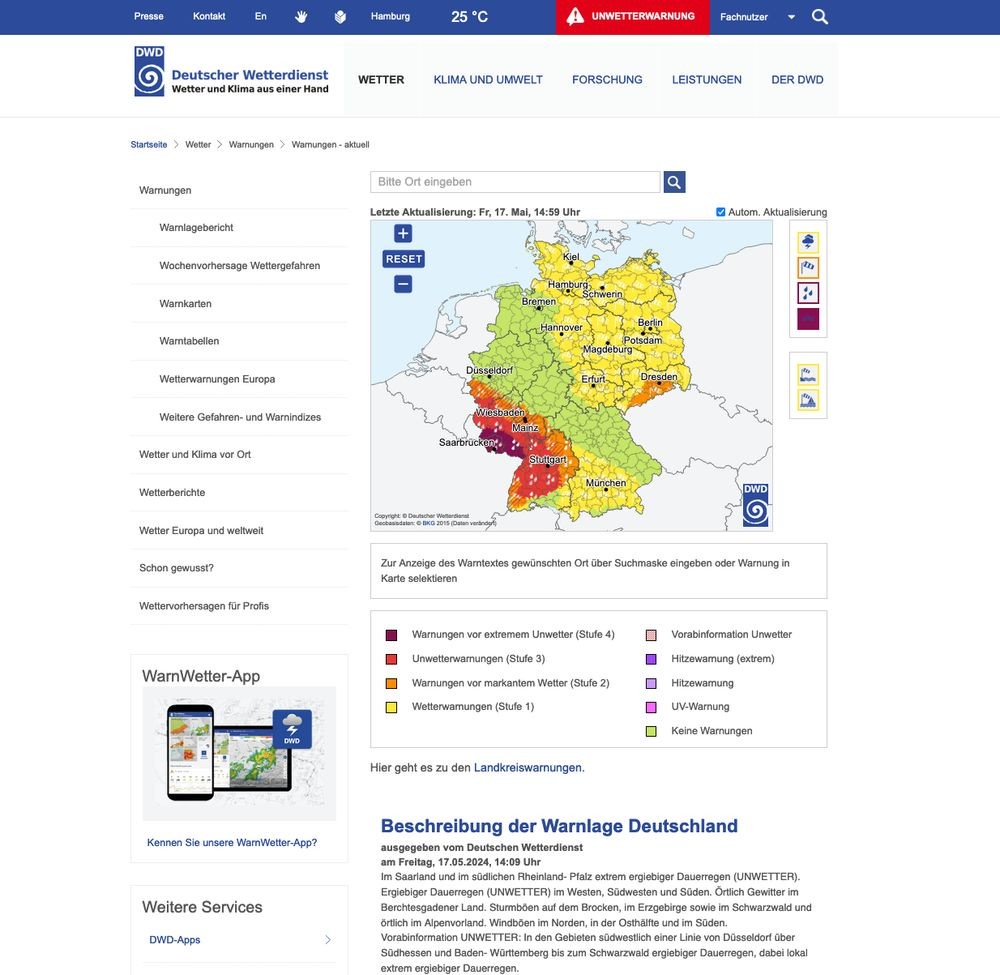The image size is (1000, 975).
Task: Click the red warning triangle icon
Action: pos(575,16)
